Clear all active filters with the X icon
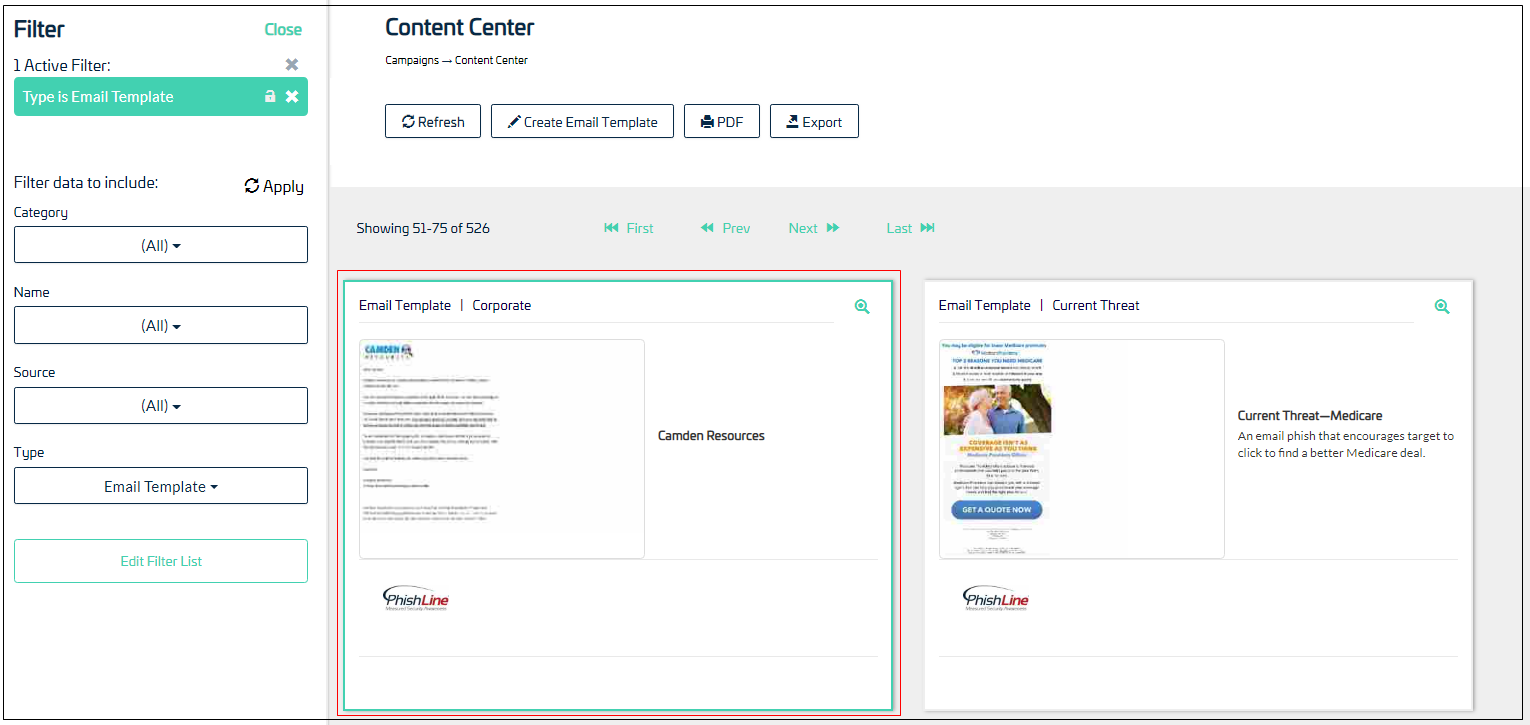 (291, 64)
